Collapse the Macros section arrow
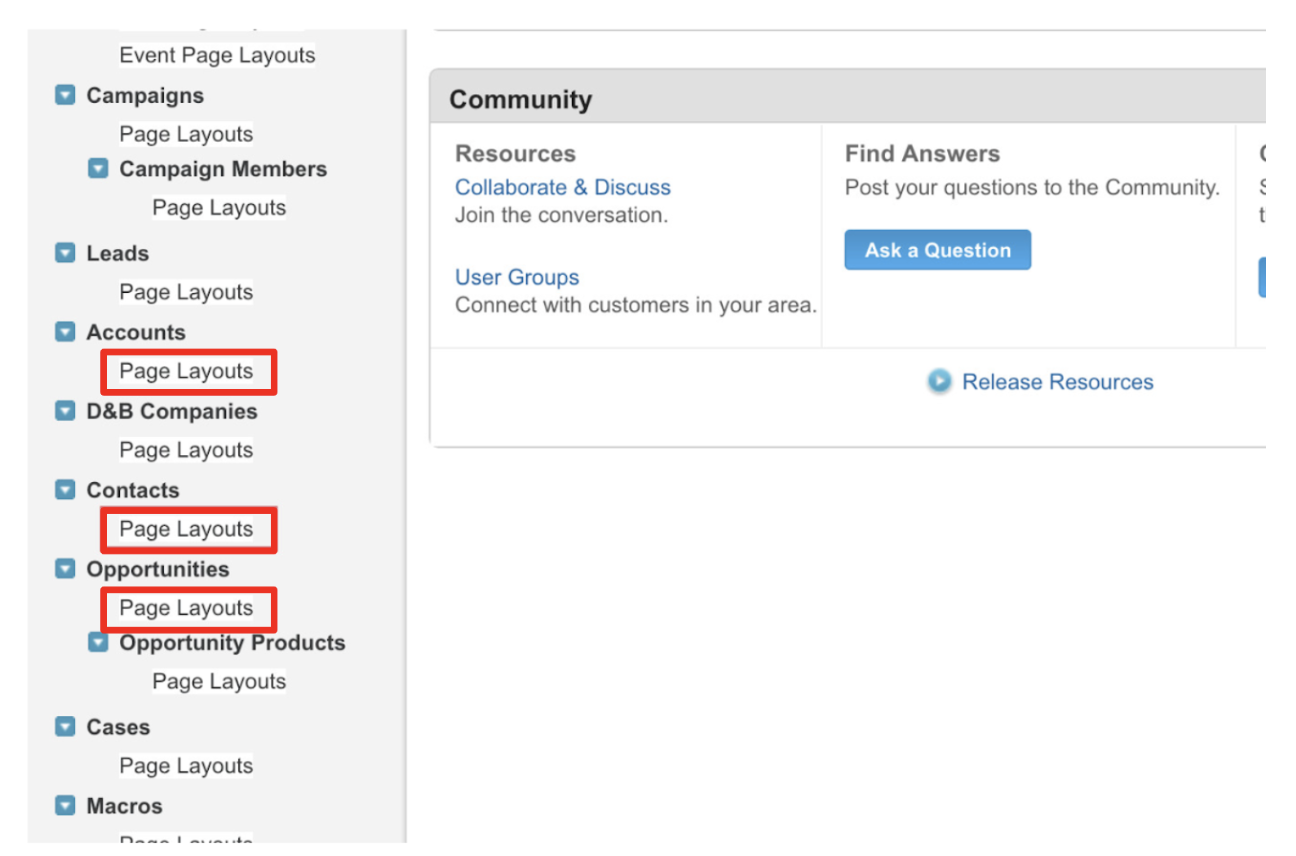 65,806
